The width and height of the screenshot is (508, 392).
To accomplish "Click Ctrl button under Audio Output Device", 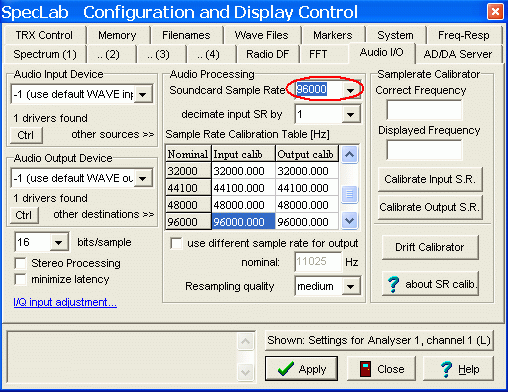I will pyautogui.click(x=24, y=215).
